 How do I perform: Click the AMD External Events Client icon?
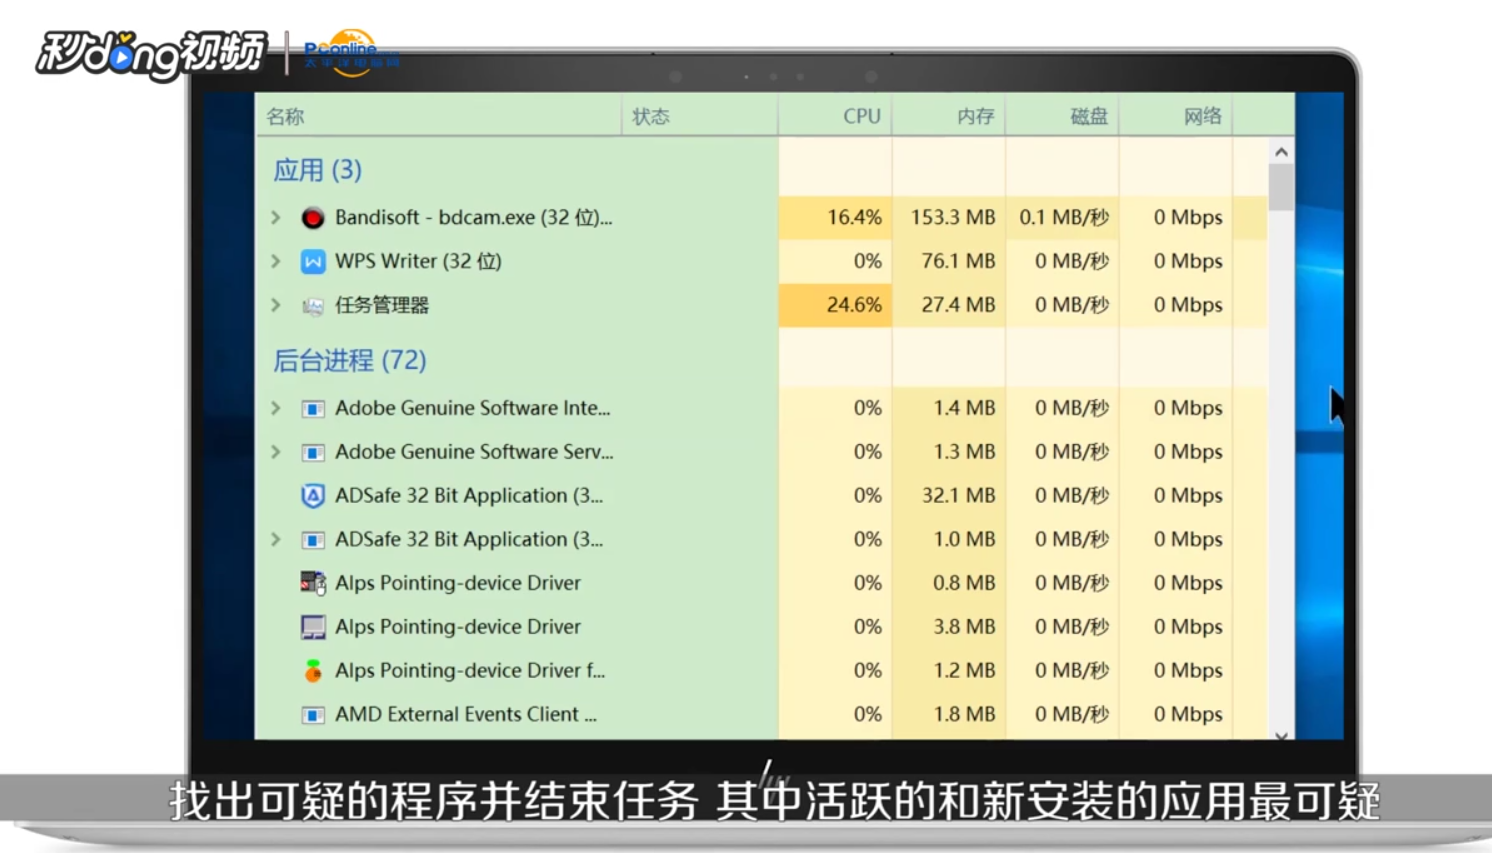[313, 715]
